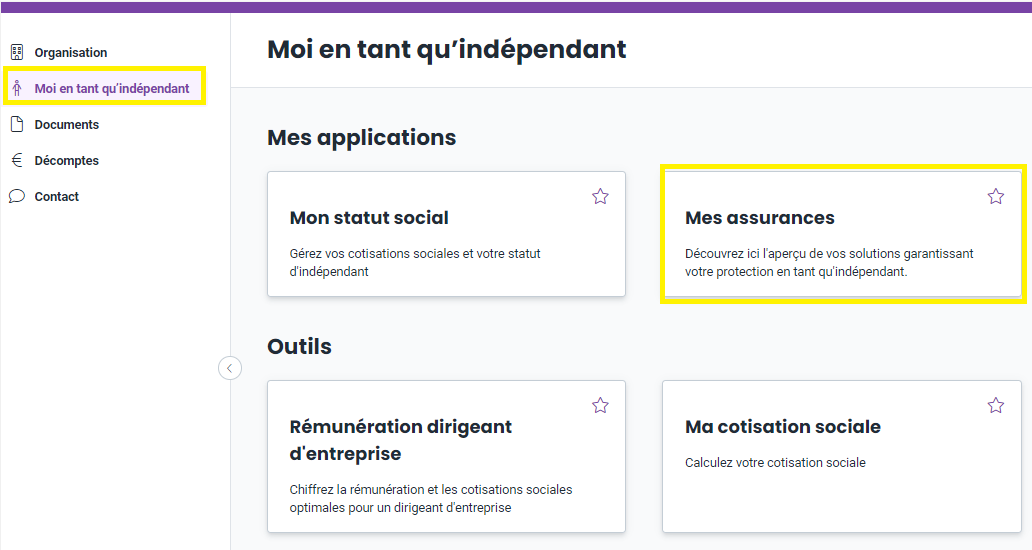
Task: Open the Organisation menu item
Action: (x=70, y=53)
